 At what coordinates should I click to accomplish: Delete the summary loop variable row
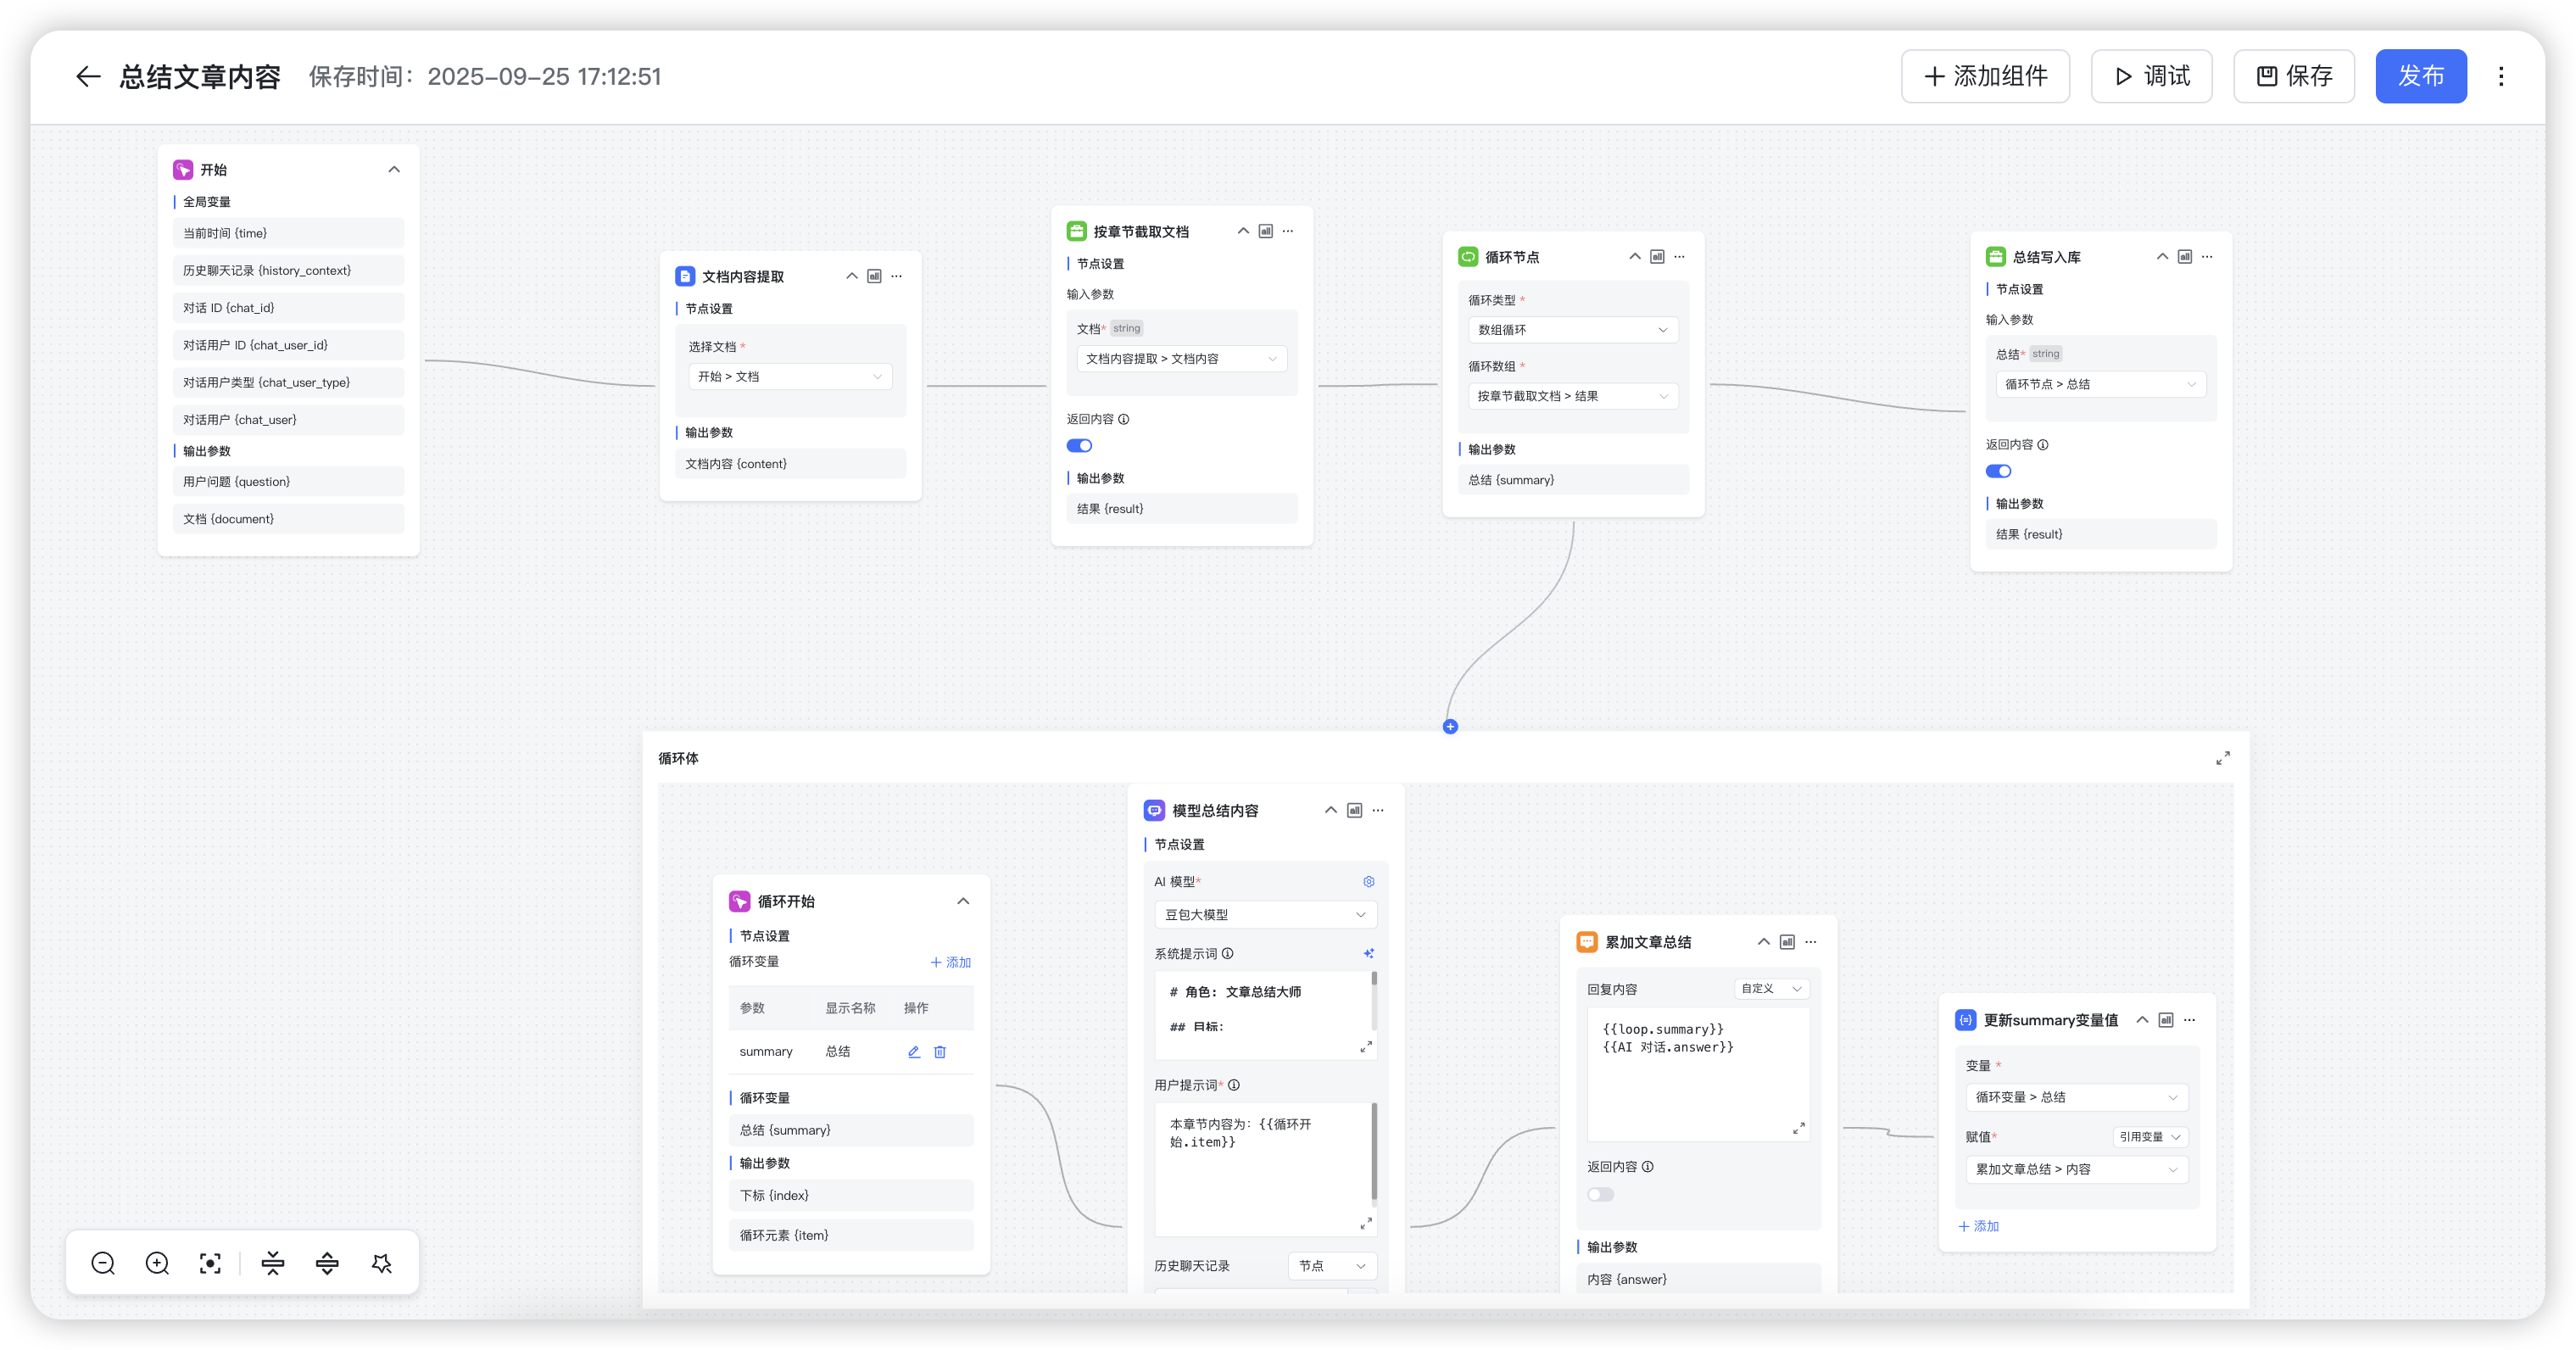940,1052
